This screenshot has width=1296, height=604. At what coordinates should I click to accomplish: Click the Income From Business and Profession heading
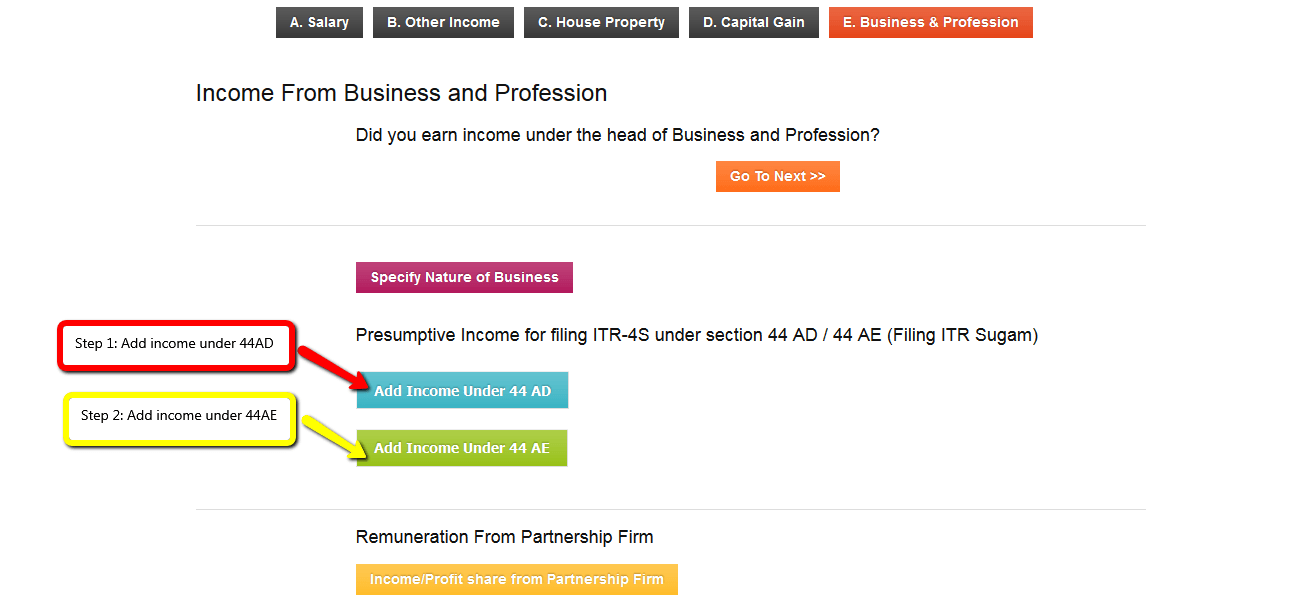[401, 93]
